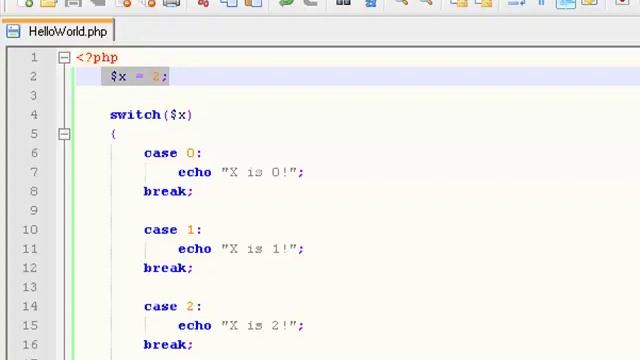Click the Find binoculars toolbar icon

point(343,3)
